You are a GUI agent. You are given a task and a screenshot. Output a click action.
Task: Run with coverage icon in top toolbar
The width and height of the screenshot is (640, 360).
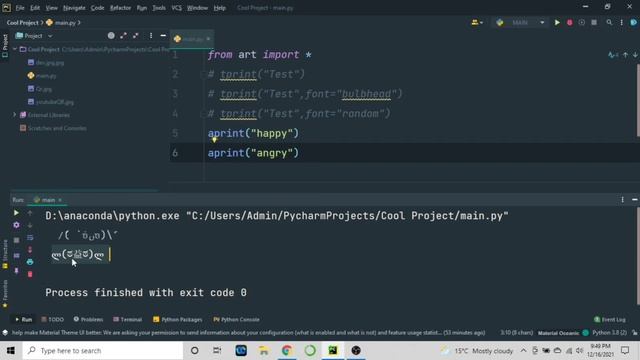tap(582, 23)
